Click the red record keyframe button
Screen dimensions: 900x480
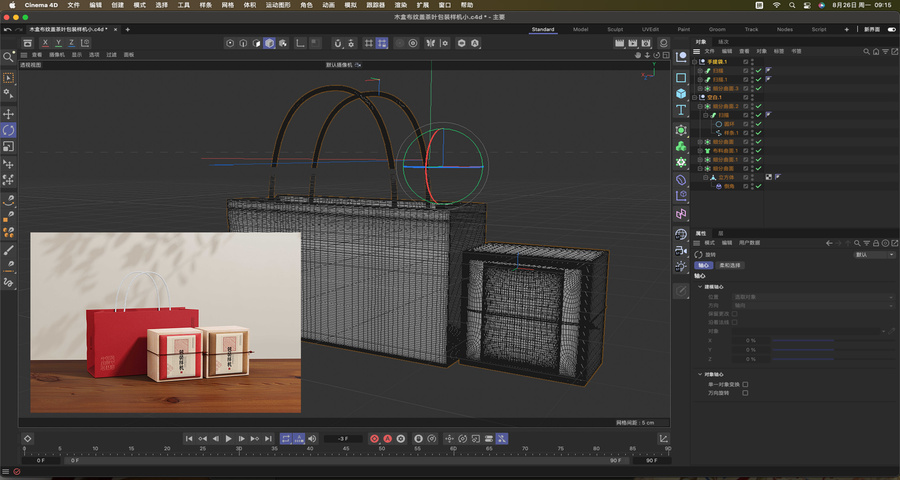(374, 439)
